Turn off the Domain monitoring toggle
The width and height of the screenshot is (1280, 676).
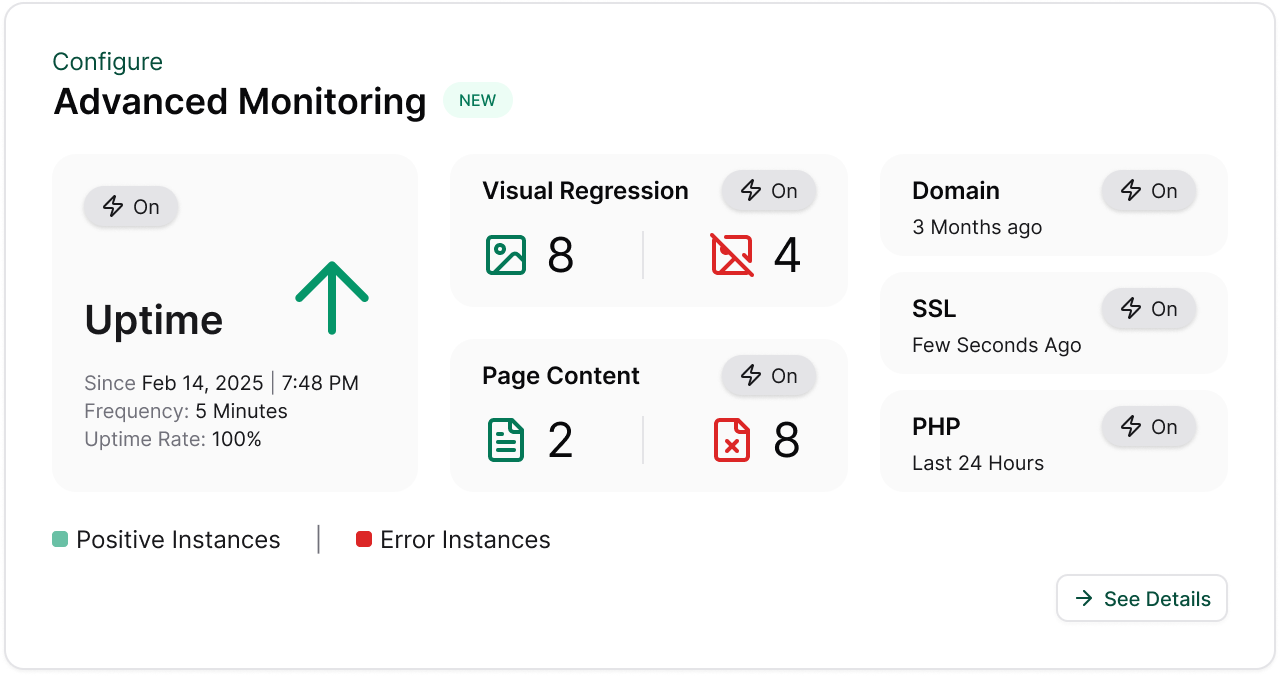(1149, 191)
